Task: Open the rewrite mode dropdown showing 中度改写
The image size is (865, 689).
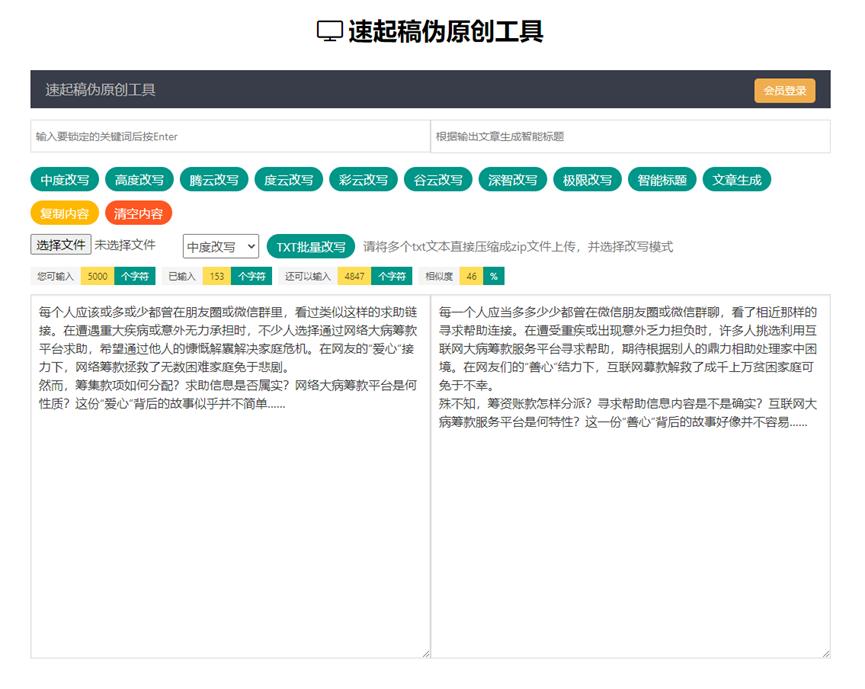Action: pyautogui.click(x=219, y=246)
